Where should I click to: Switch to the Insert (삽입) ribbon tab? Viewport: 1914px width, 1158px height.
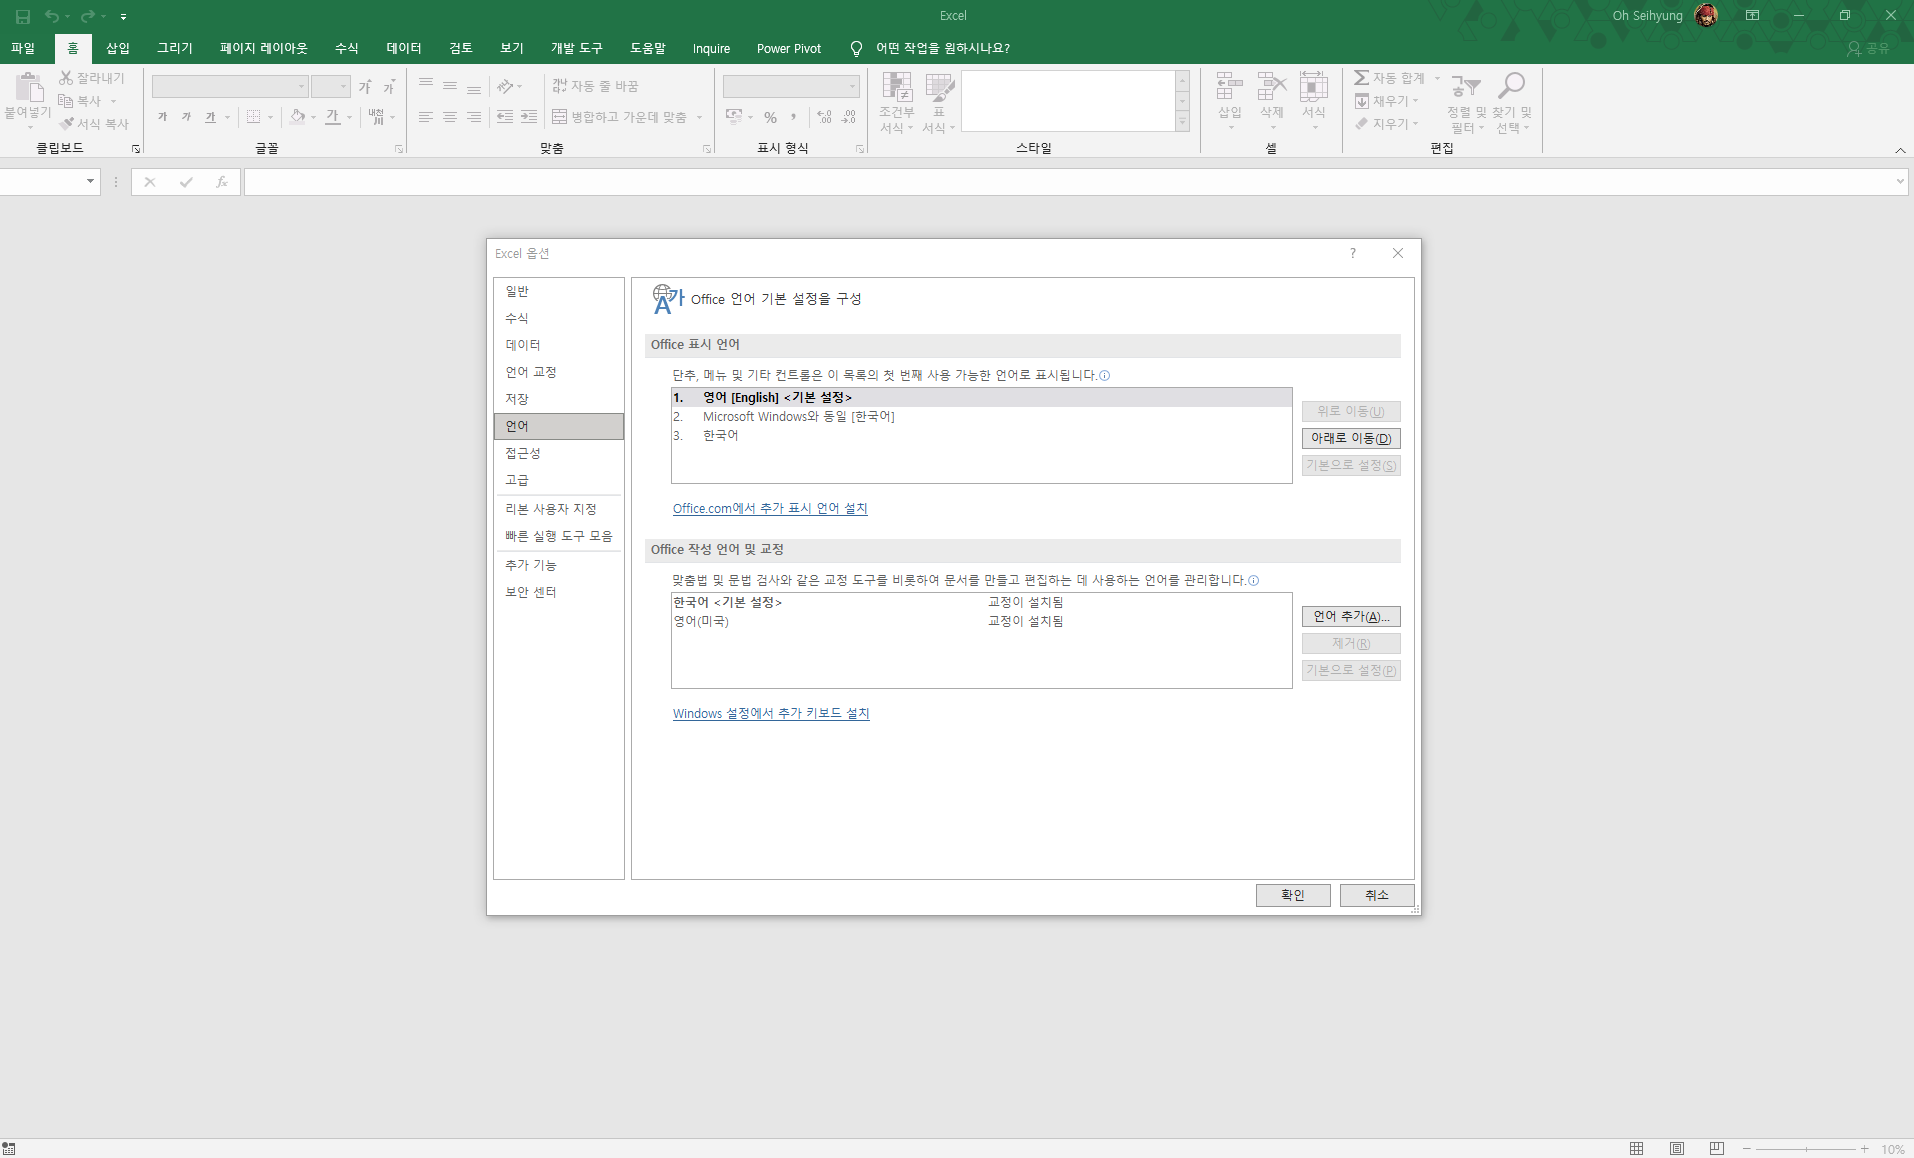(x=118, y=48)
